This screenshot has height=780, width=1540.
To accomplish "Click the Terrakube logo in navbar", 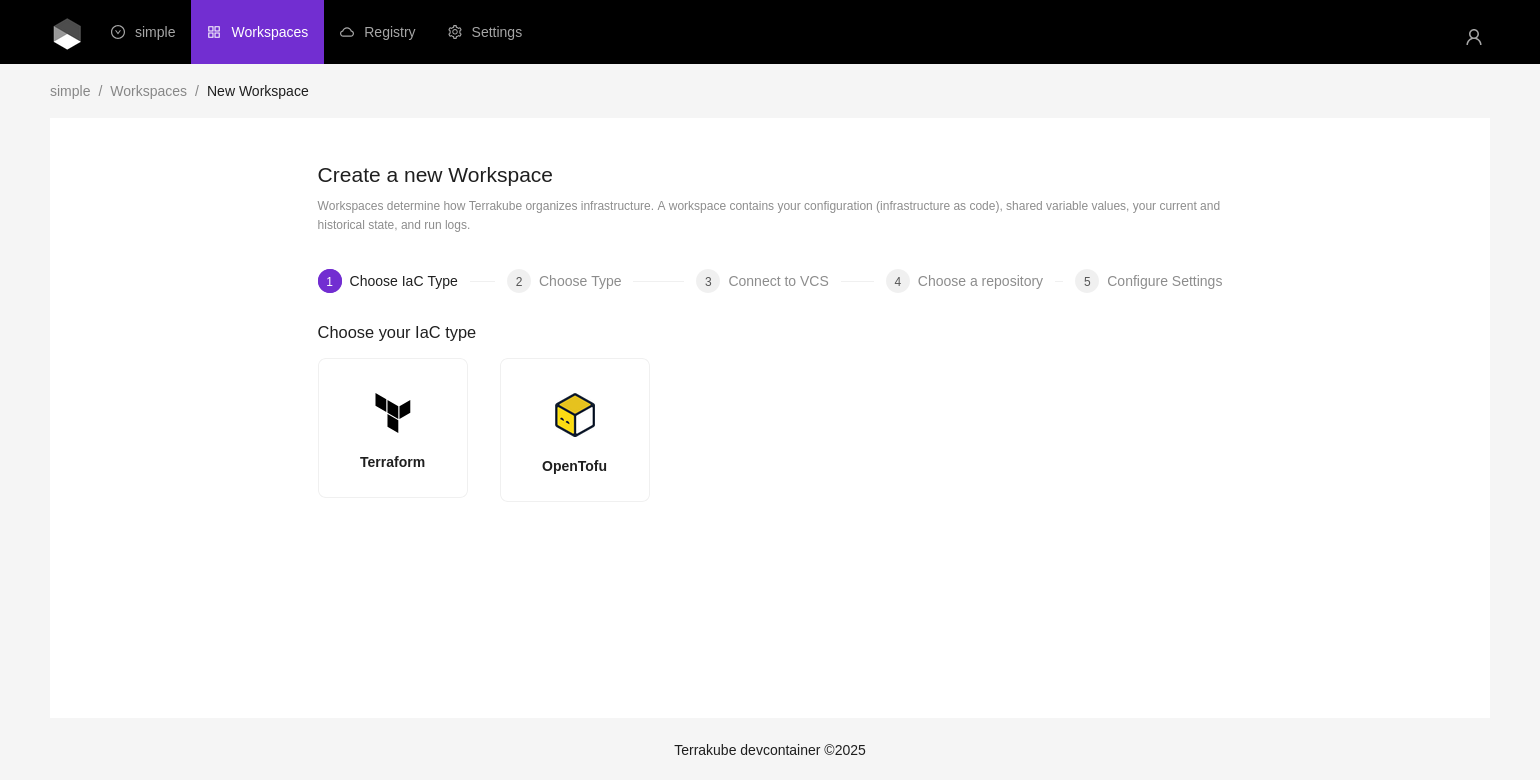I will (x=67, y=33).
